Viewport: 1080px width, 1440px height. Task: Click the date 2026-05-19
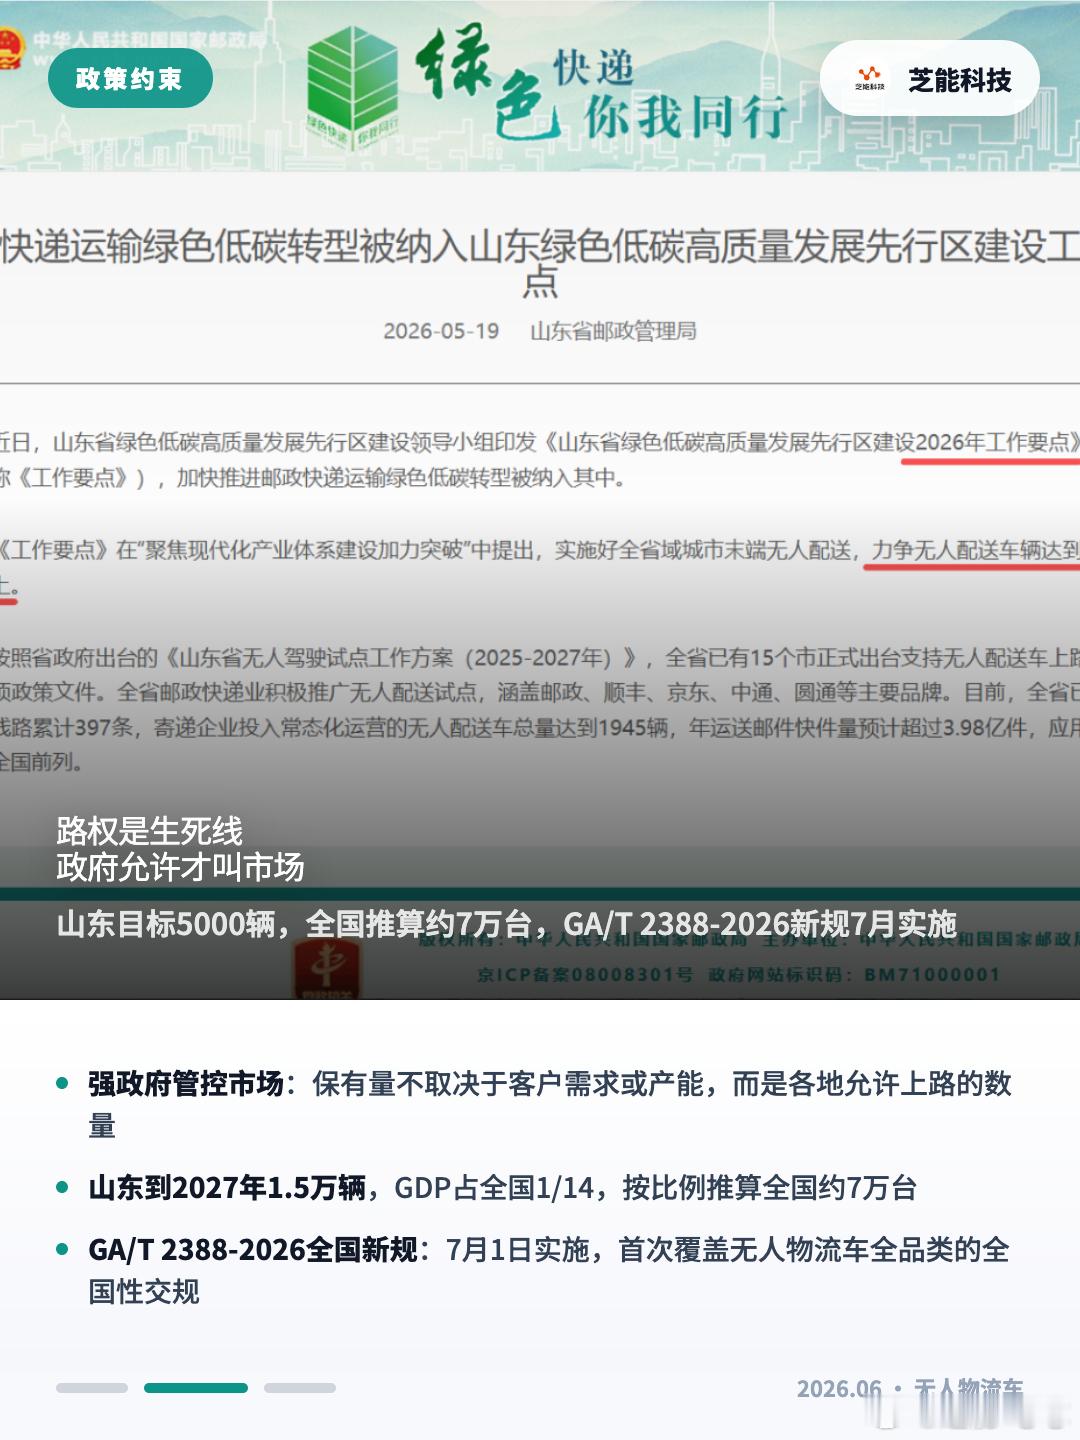point(441,331)
